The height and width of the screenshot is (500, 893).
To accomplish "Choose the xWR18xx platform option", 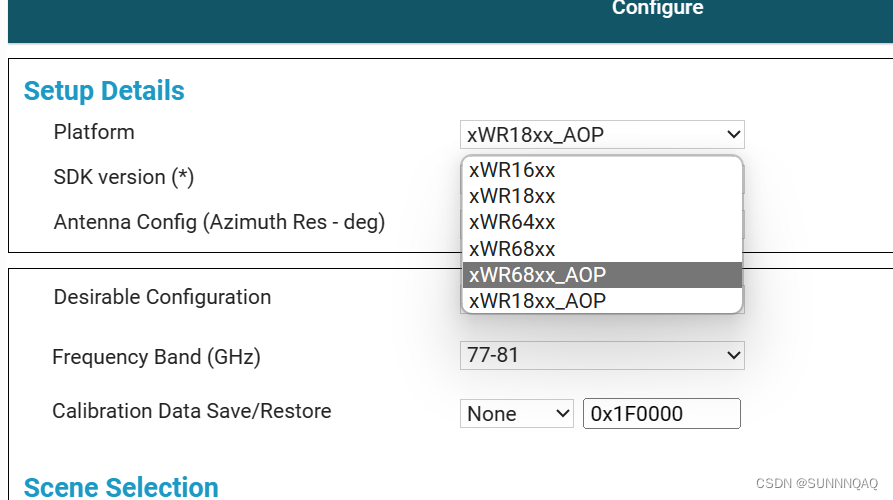I will point(602,196).
